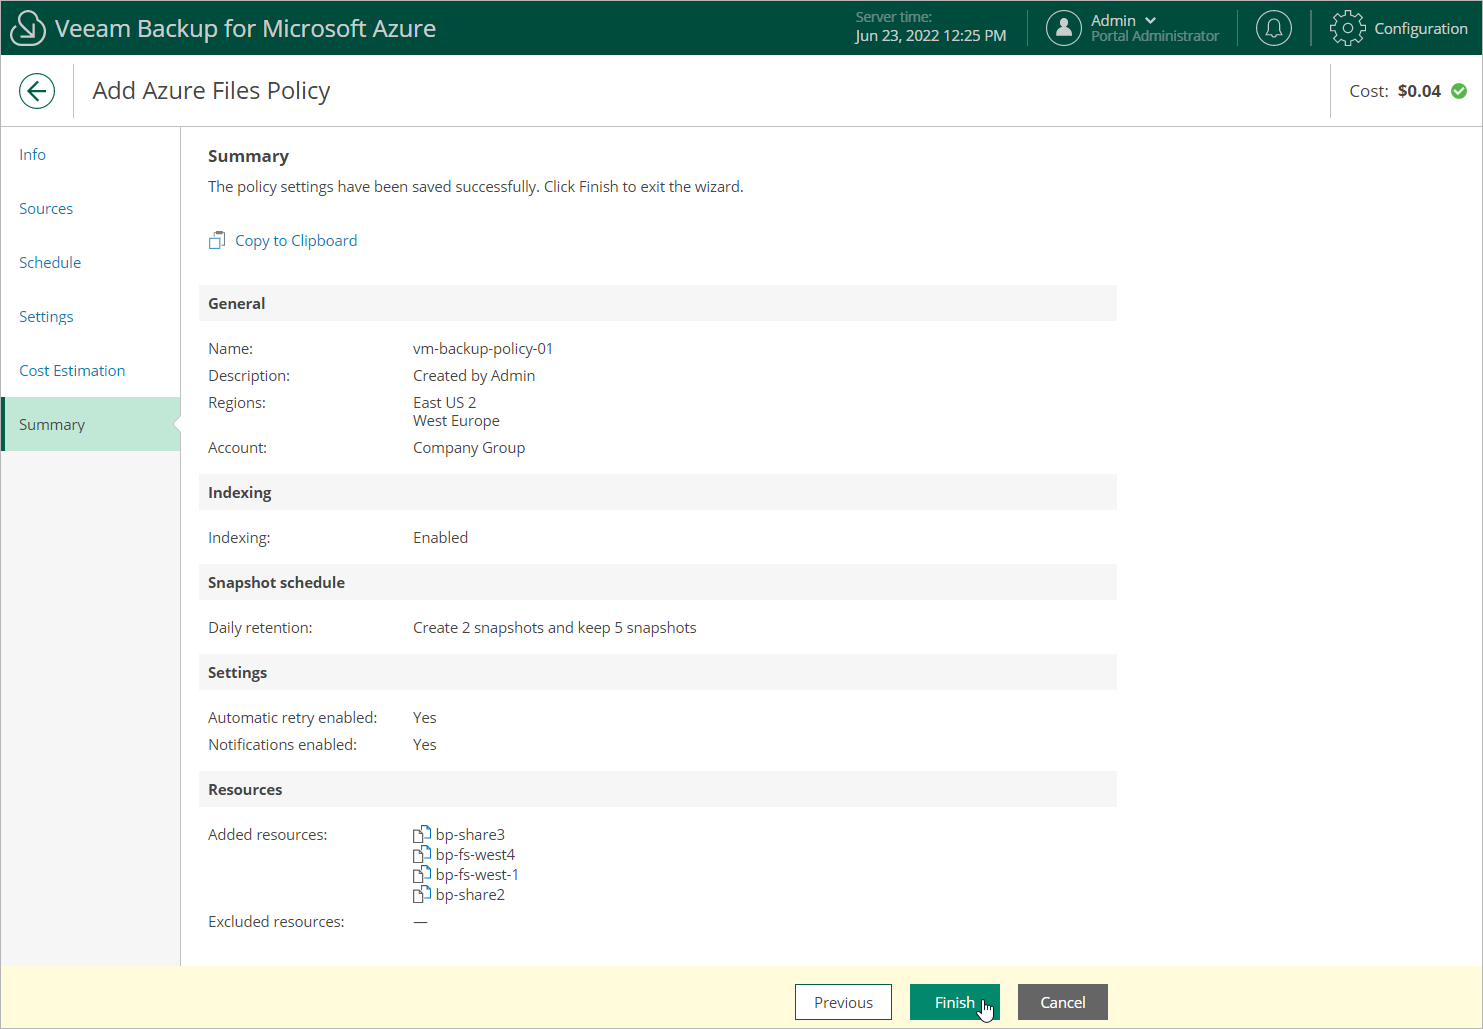Image resolution: width=1483 pixels, height=1029 pixels.
Task: Click the description text Created by Admin
Action: (474, 375)
